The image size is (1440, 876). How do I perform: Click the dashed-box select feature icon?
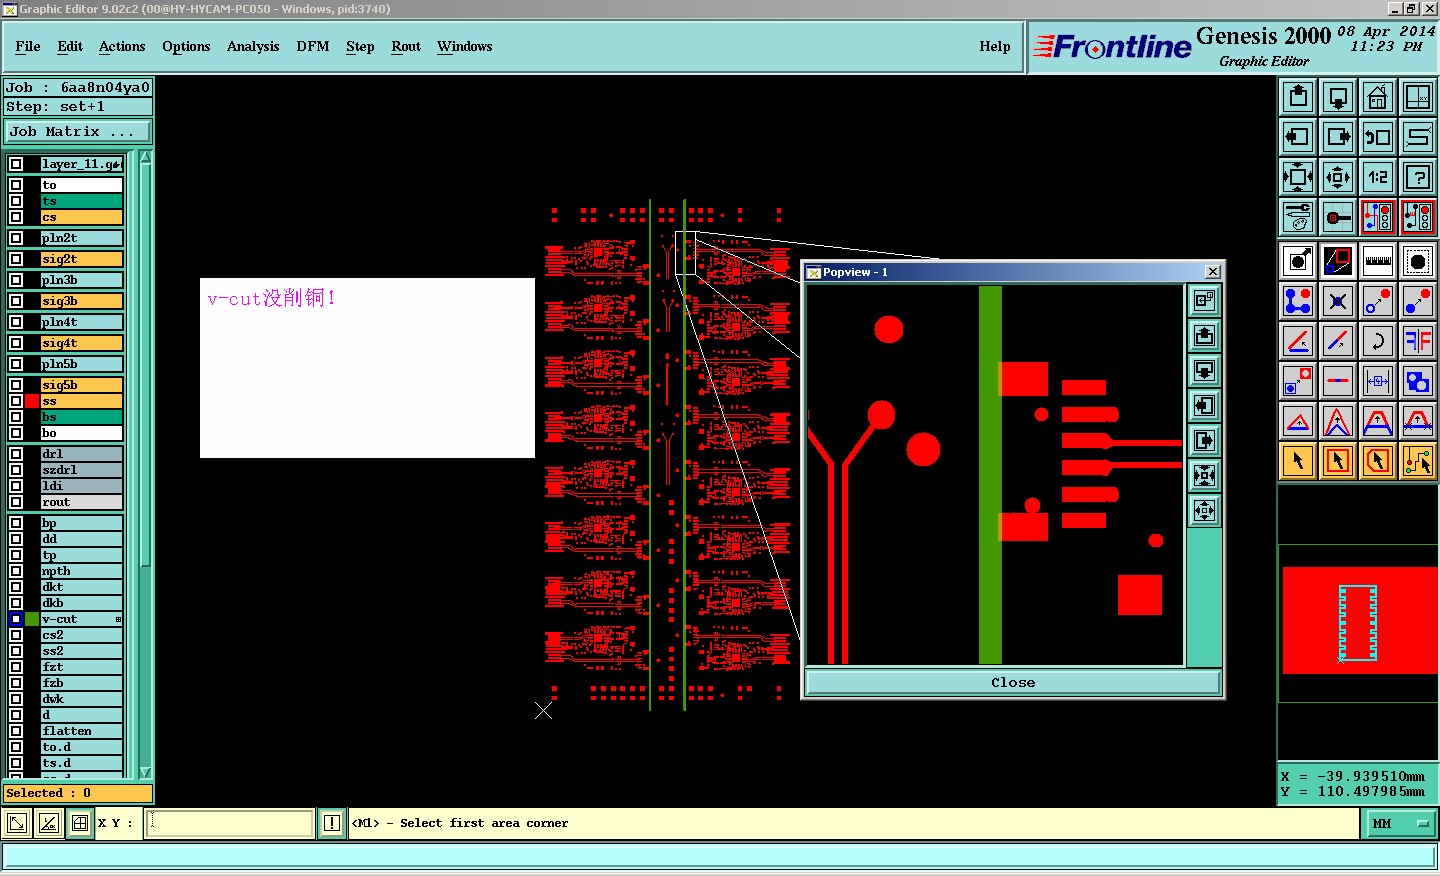click(x=1418, y=261)
